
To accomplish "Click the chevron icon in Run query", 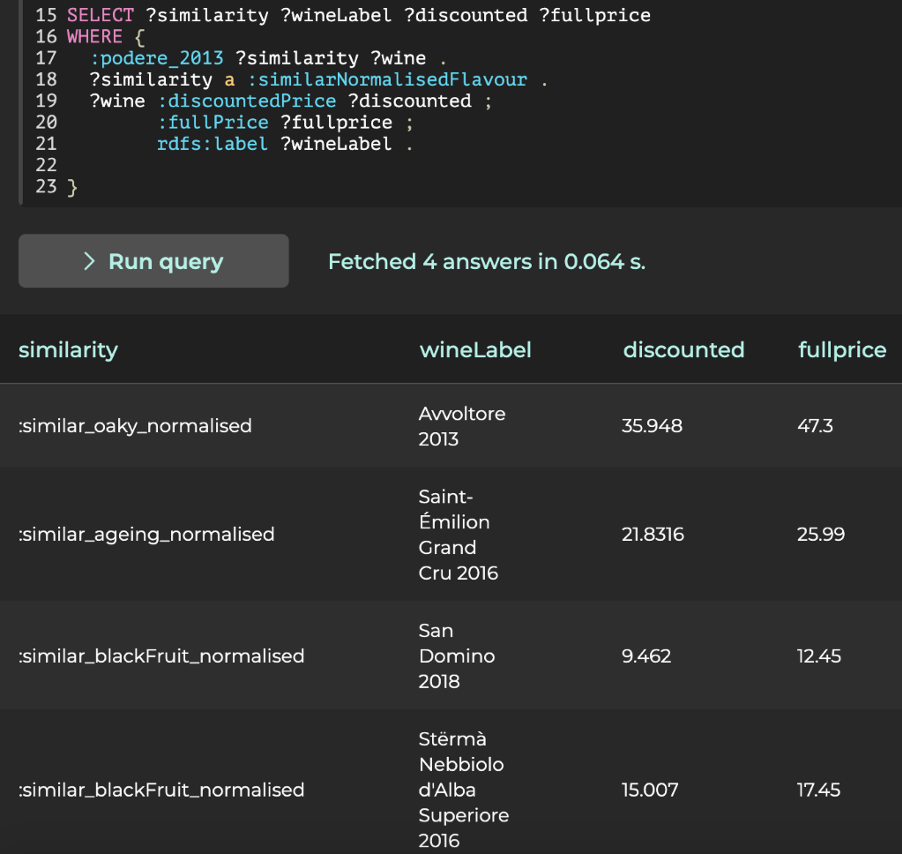I will pyautogui.click(x=89, y=261).
